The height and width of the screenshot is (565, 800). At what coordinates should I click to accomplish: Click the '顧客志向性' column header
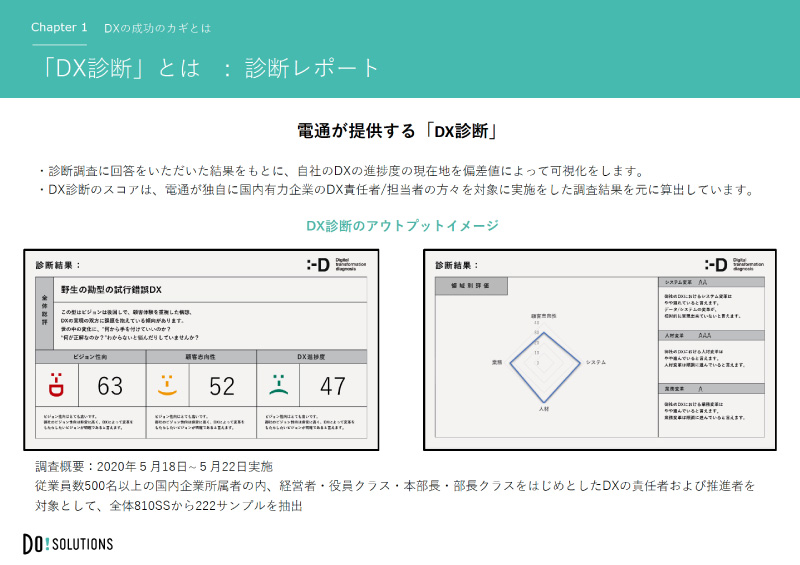tap(201, 357)
